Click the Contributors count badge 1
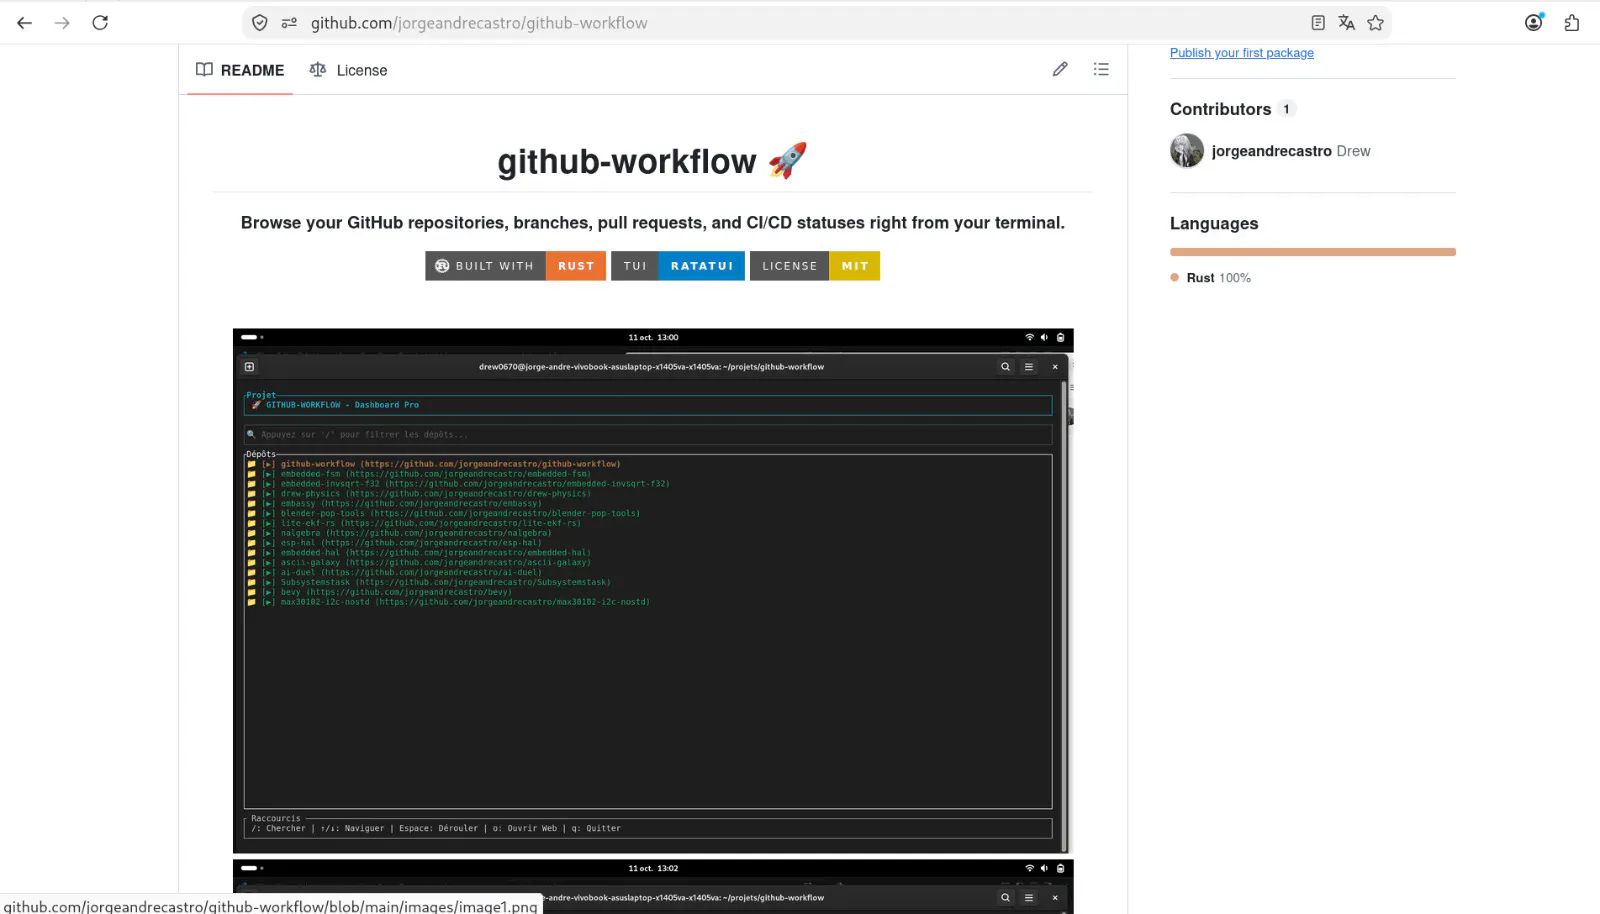The image size is (1600, 914). (x=1286, y=109)
